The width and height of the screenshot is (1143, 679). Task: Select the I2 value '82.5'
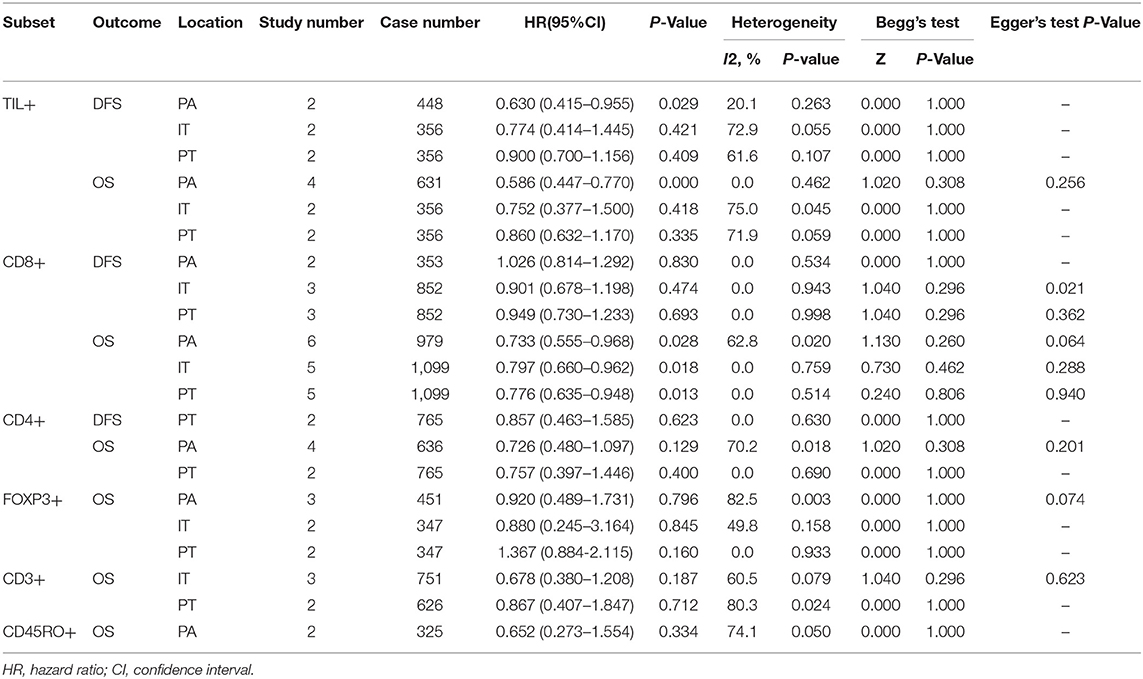point(742,500)
